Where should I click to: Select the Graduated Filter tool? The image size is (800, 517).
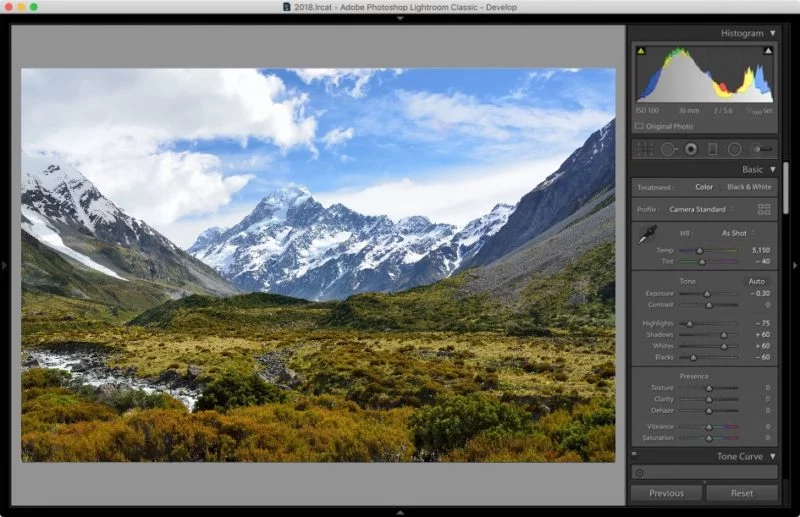(713, 149)
